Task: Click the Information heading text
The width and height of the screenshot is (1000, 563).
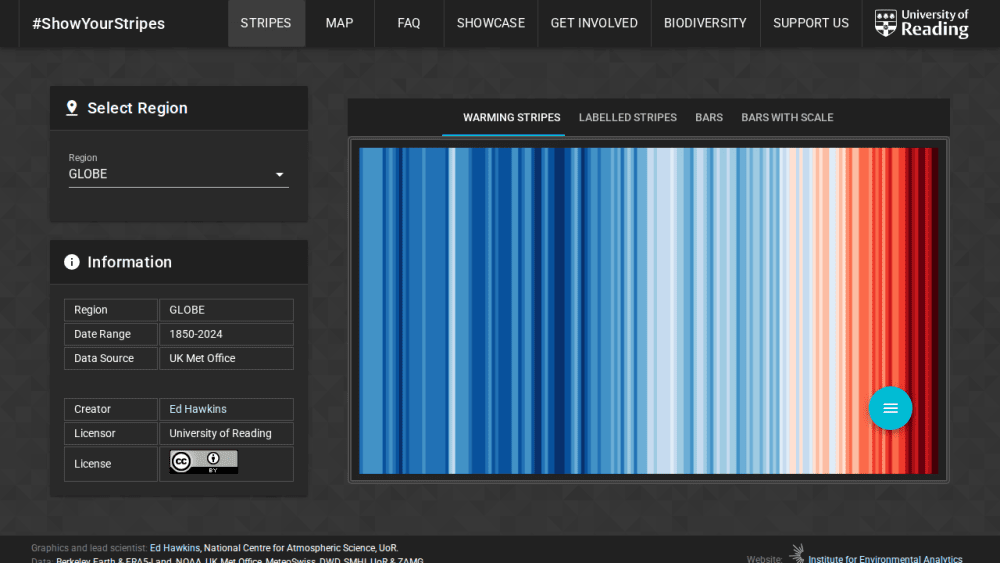Action: tap(129, 262)
